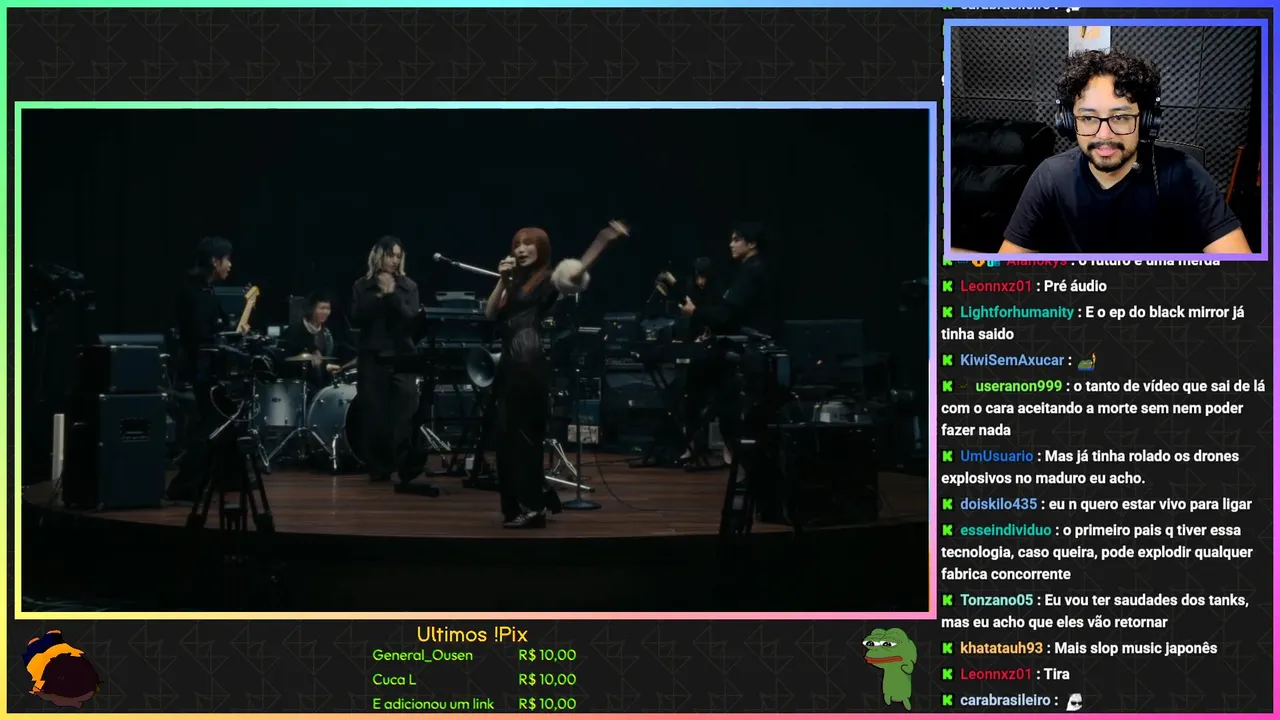This screenshot has height=720, width=1280.
Task: Click the message 'Mais slop music japonês'
Action: pos(1136,648)
